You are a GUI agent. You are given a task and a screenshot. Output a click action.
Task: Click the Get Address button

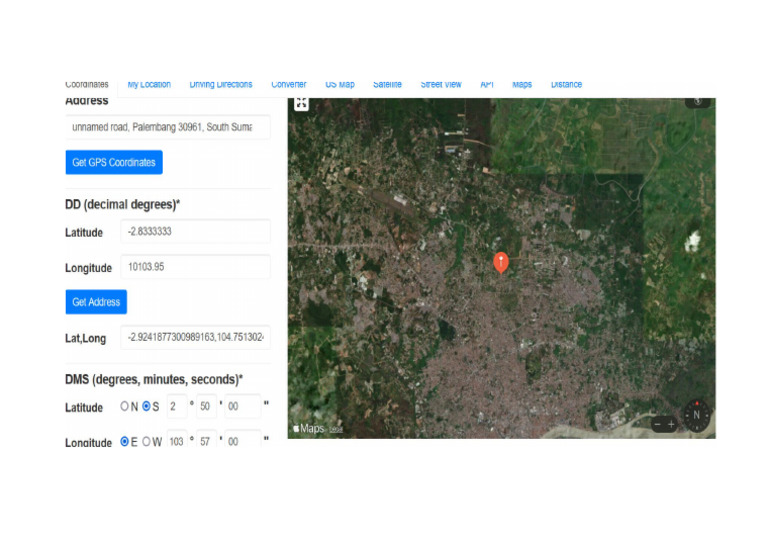tap(96, 302)
